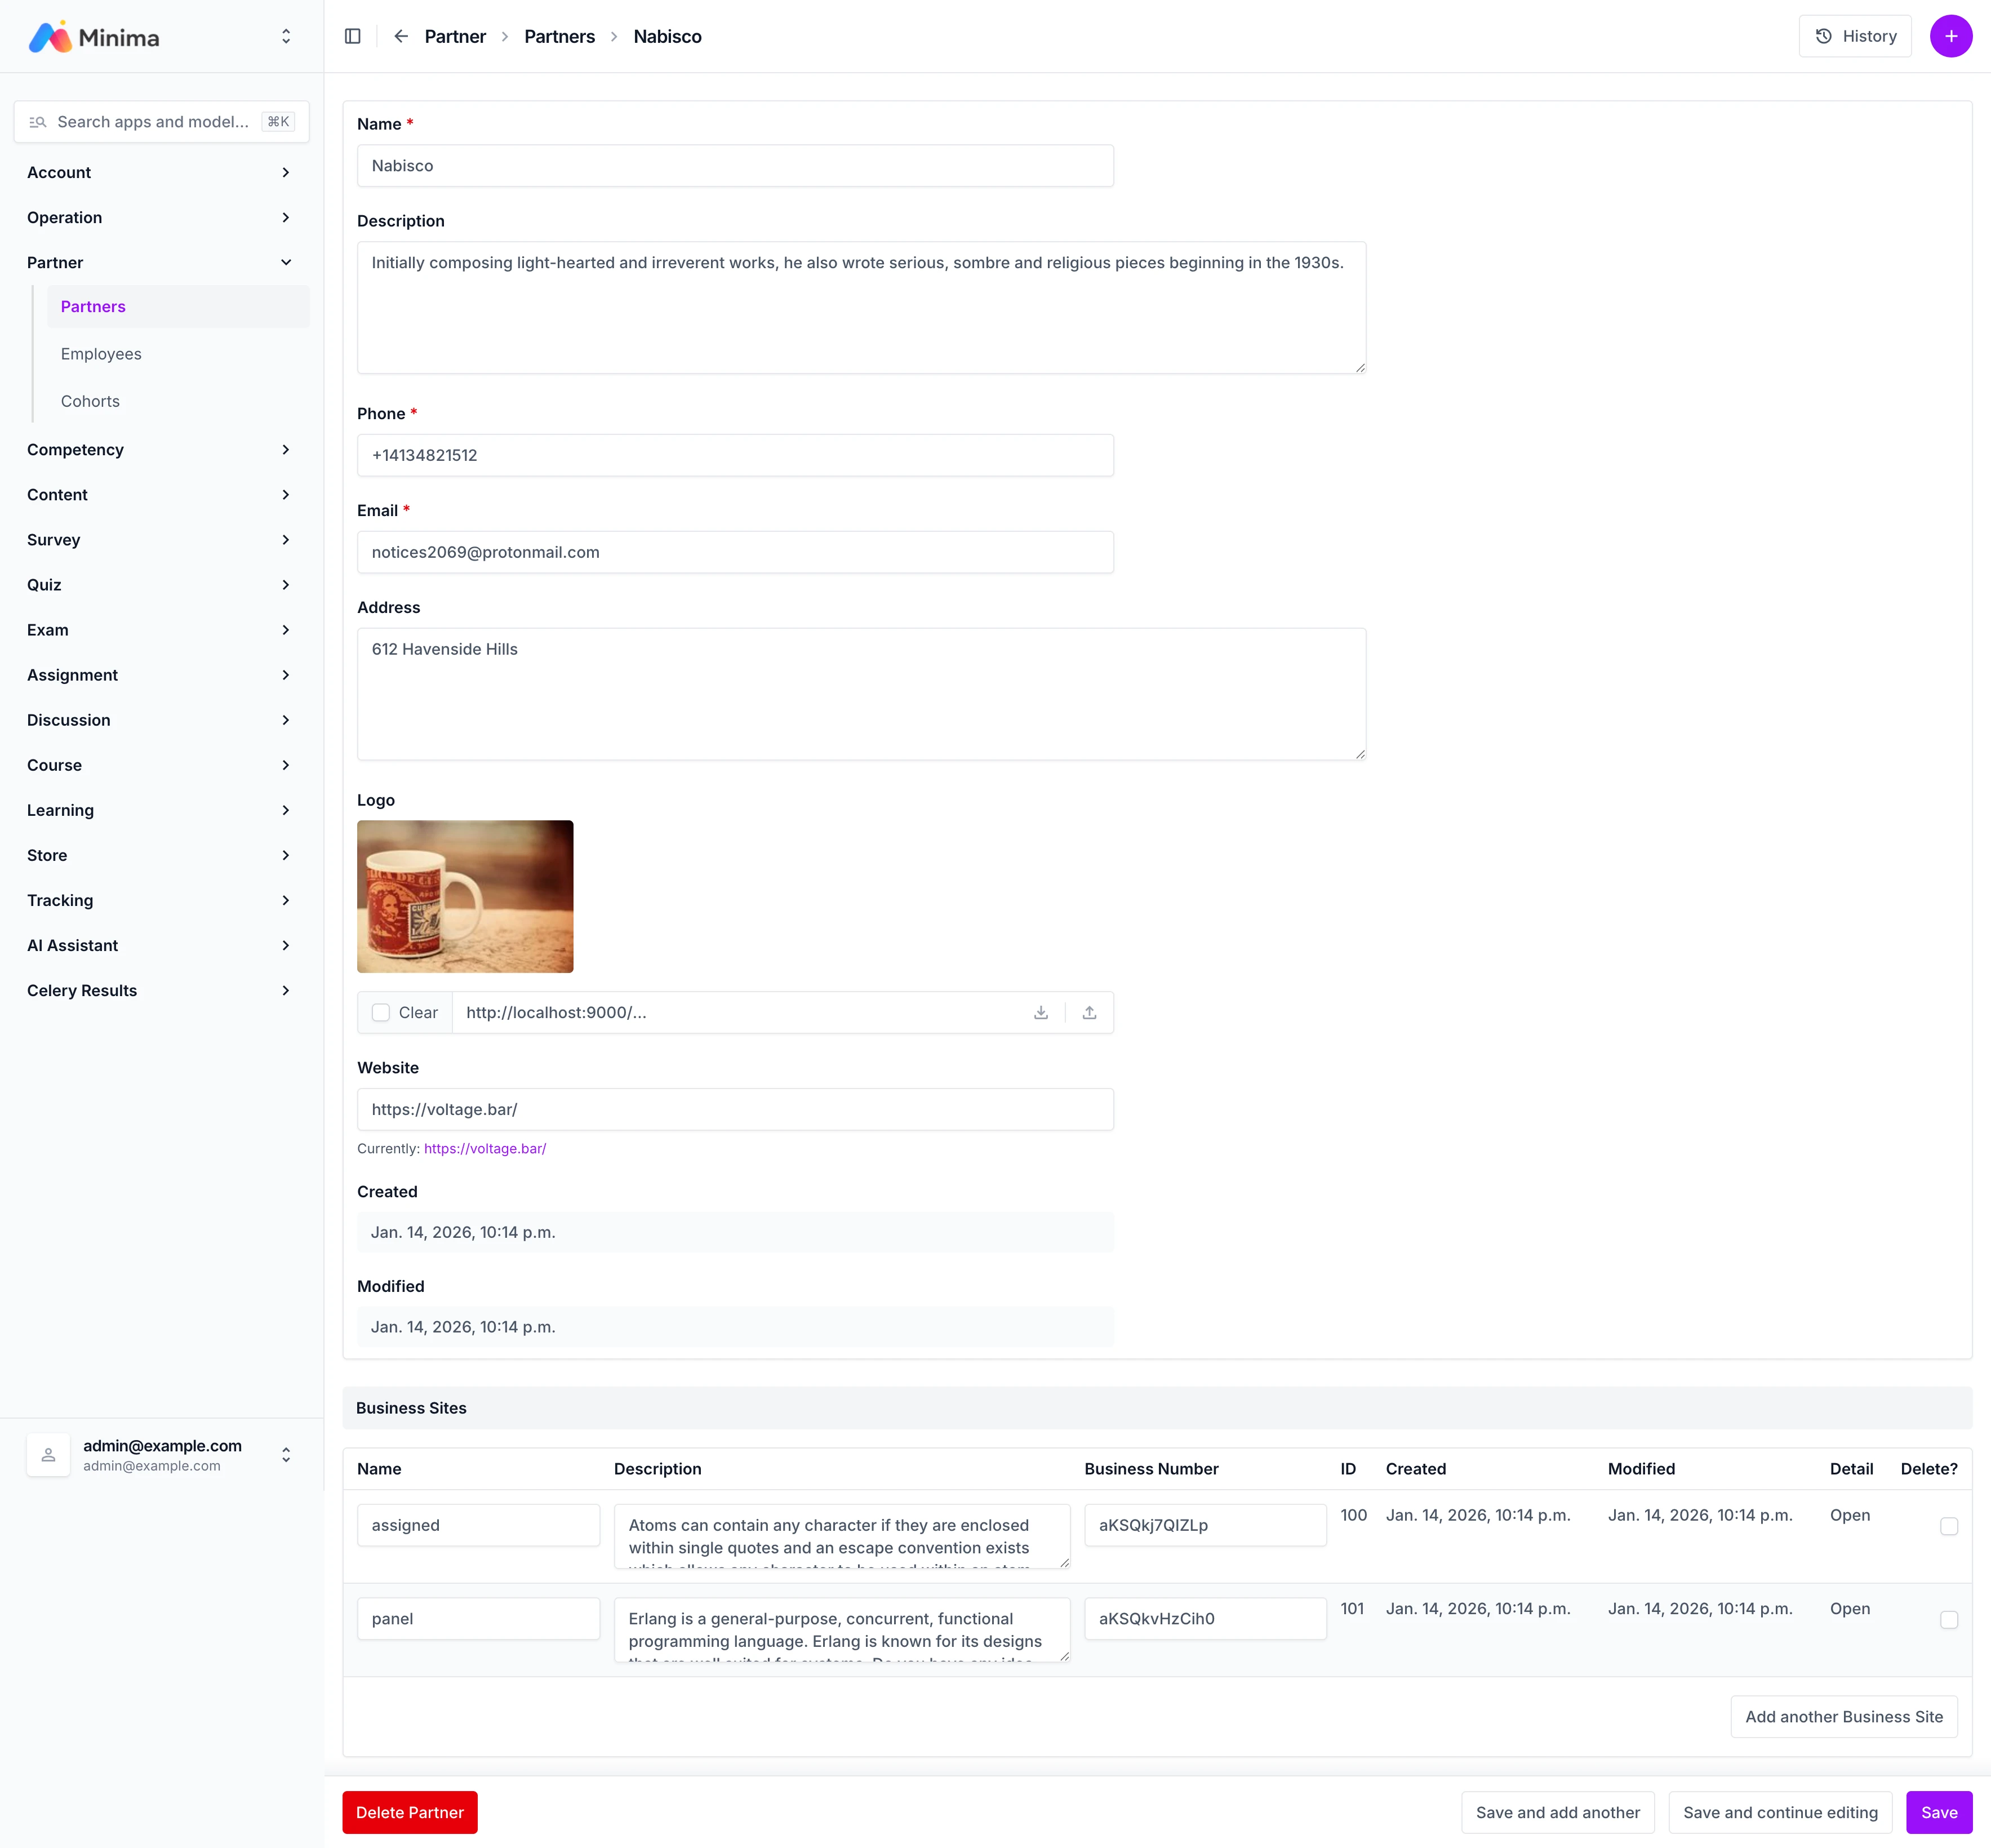Image resolution: width=1991 pixels, height=1848 pixels.
Task: Click the Delete Partner button
Action: click(409, 1812)
